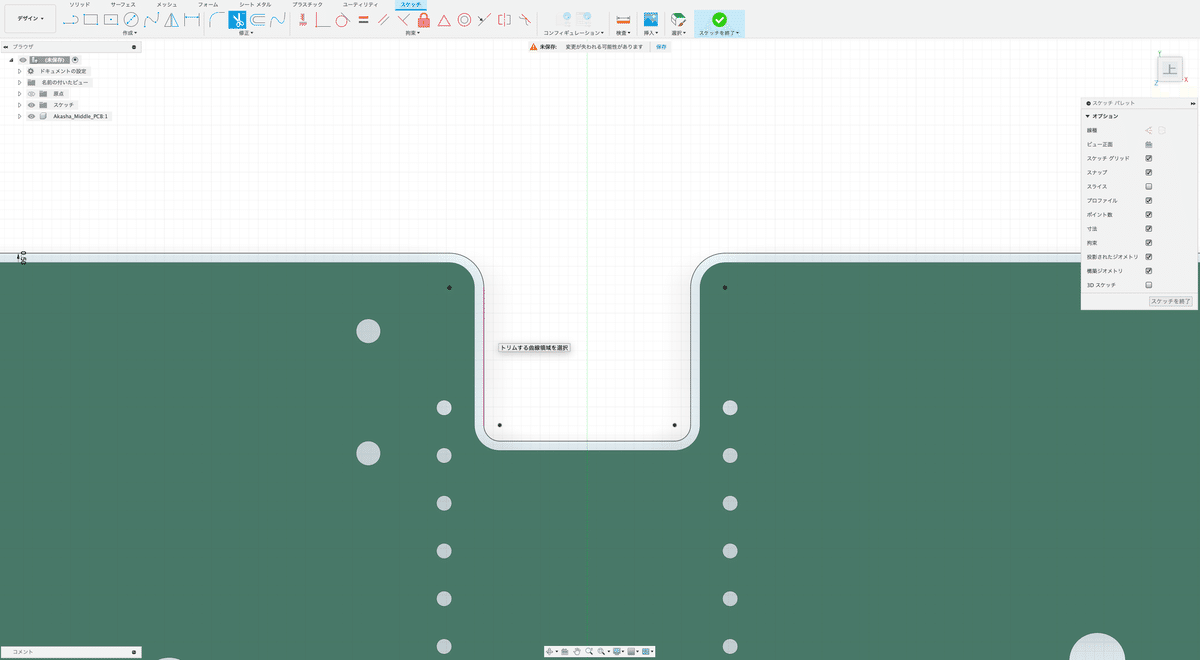Screen dimensions: 1200x660
Task: Switch to ユーティリティ tab
Action: 360,5
